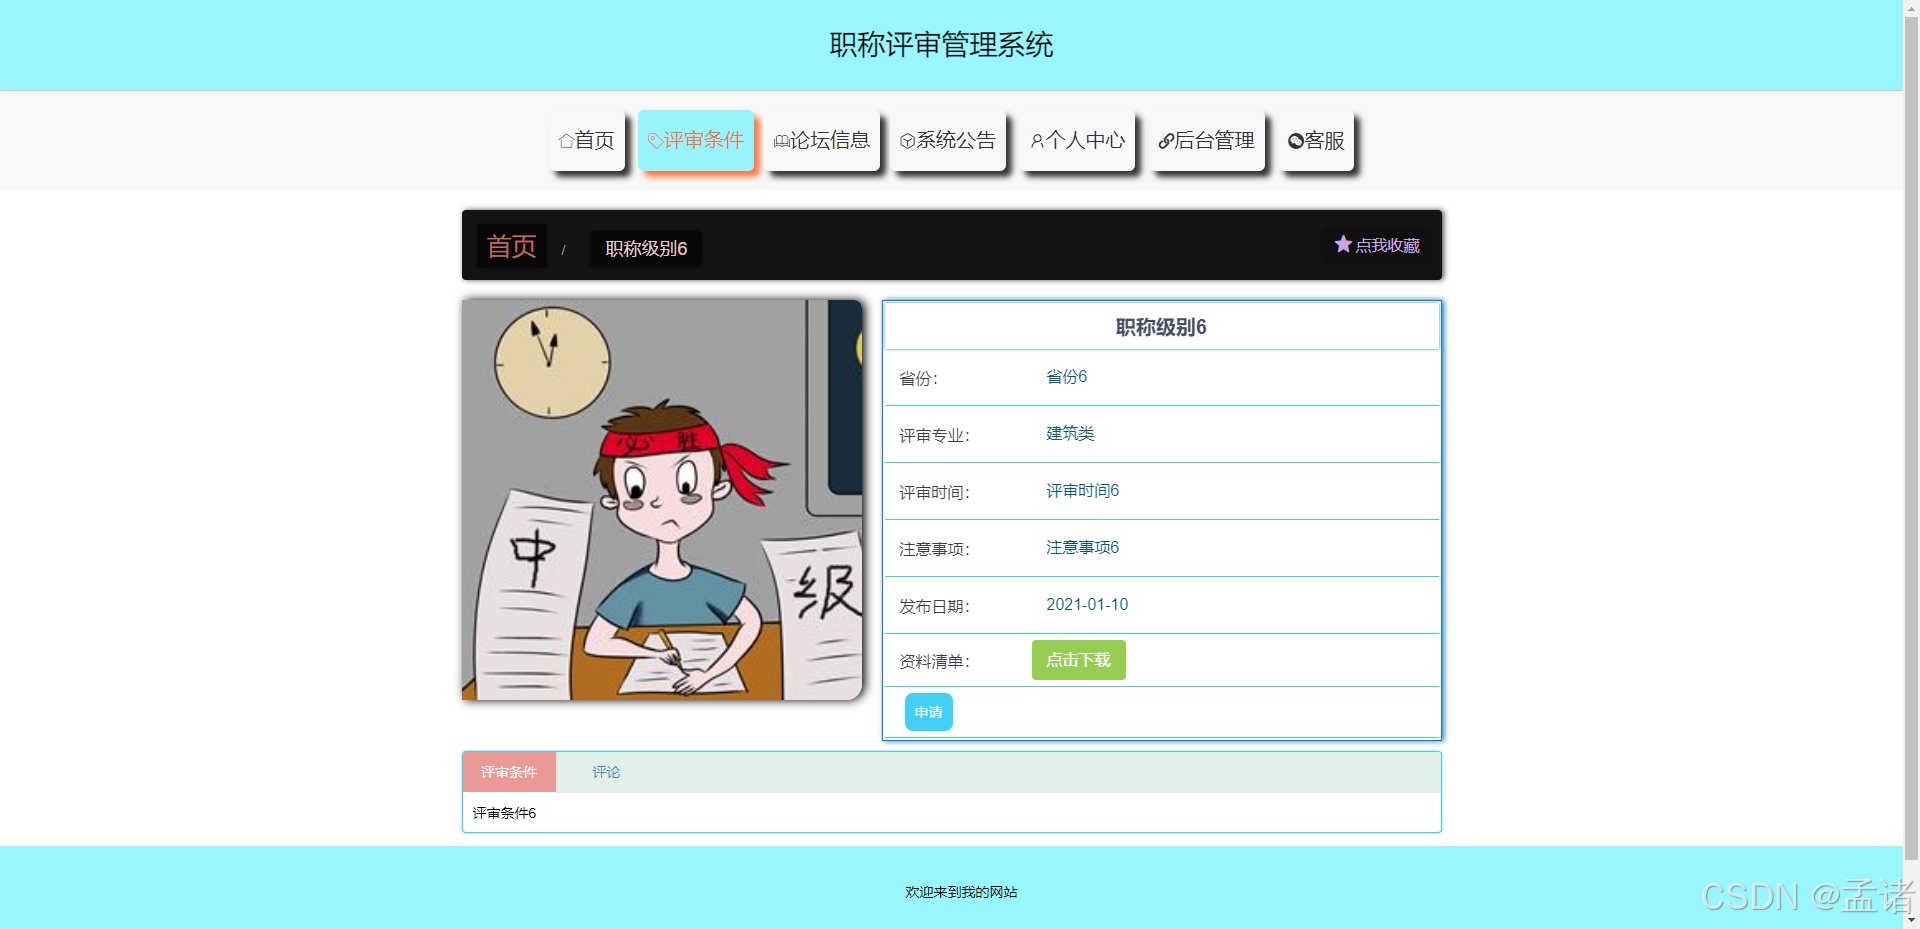Click the 资料清单: label
1920x929 pixels.
(x=934, y=662)
